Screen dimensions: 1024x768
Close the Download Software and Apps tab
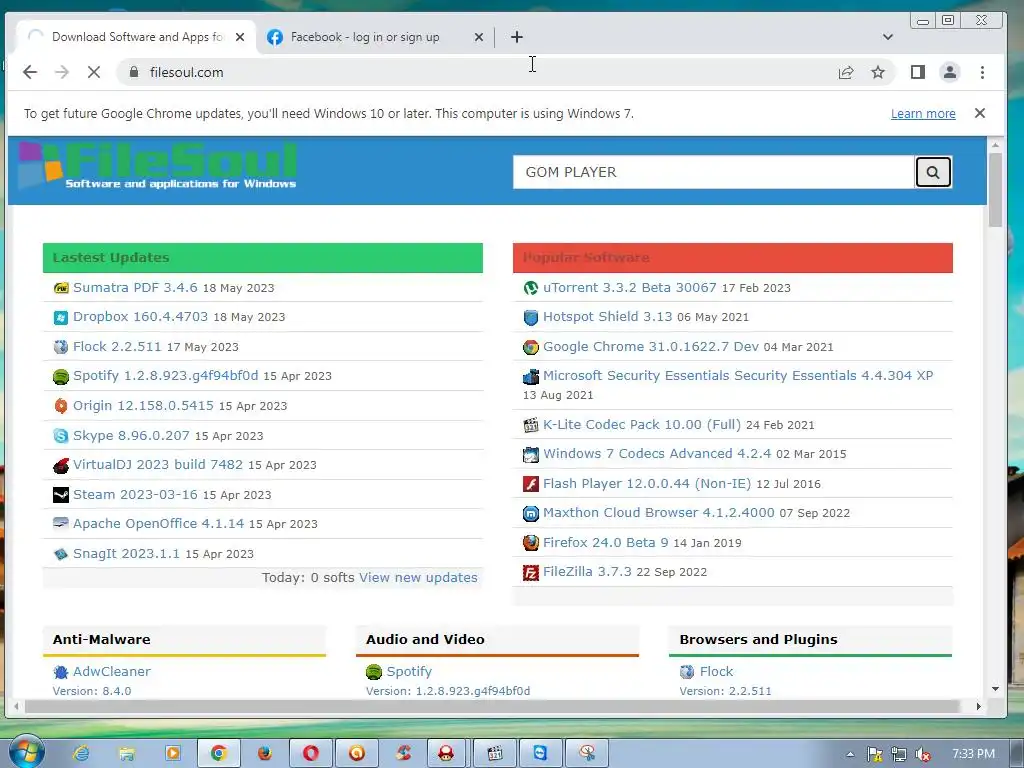pos(240,37)
